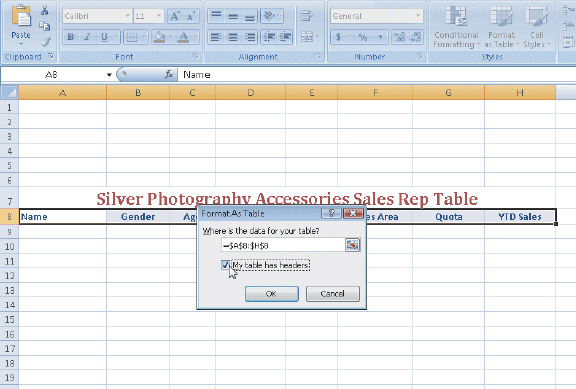Open the Name Box dropdown arrow
Screen dimensions: 576x389
coord(109,75)
